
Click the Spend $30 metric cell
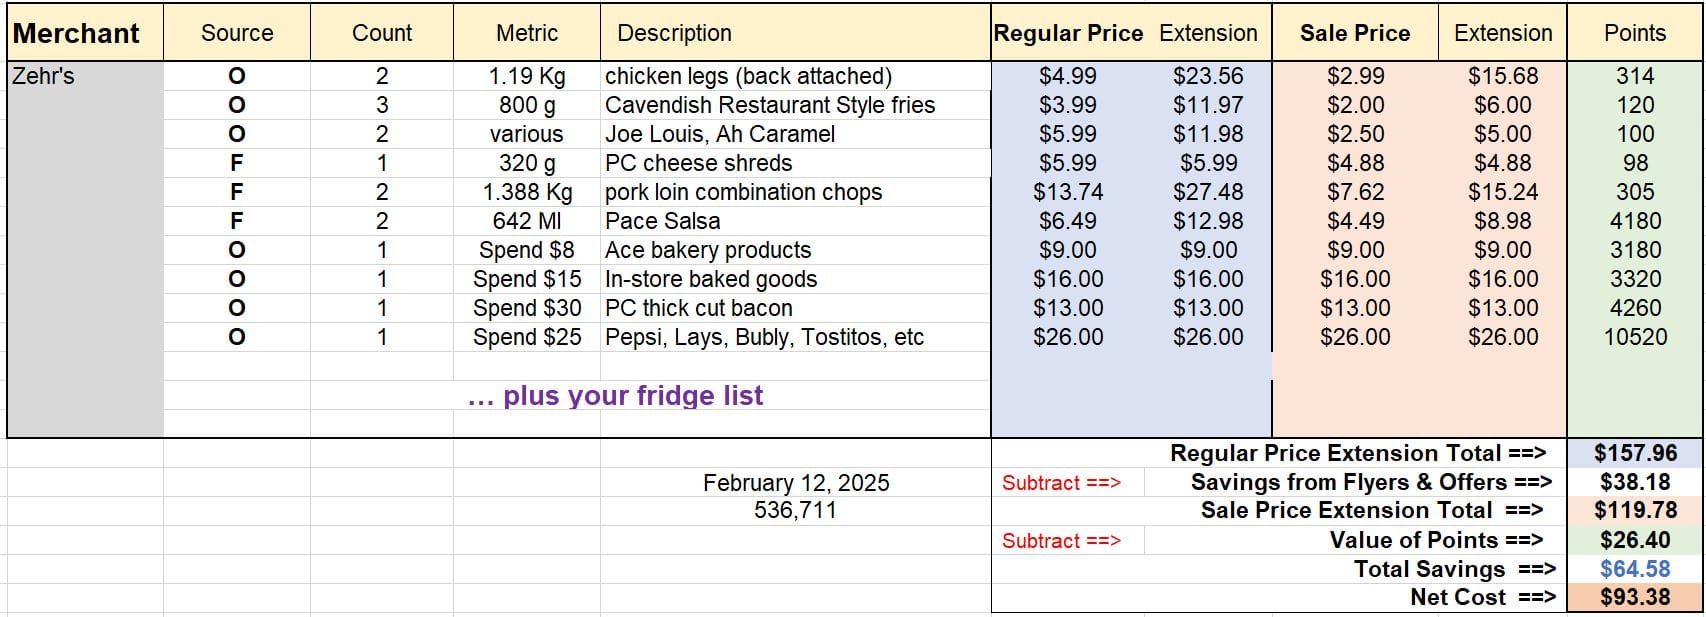pyautogui.click(x=527, y=308)
